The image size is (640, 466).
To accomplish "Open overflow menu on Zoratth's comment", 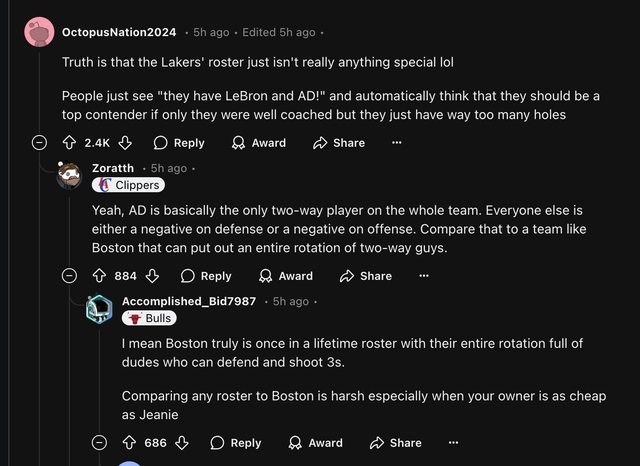I will point(424,276).
